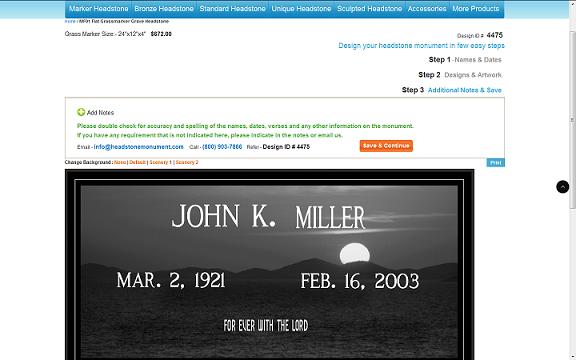Click the Save & Continue button
Viewport: 576px width, 360px height.
click(386, 146)
